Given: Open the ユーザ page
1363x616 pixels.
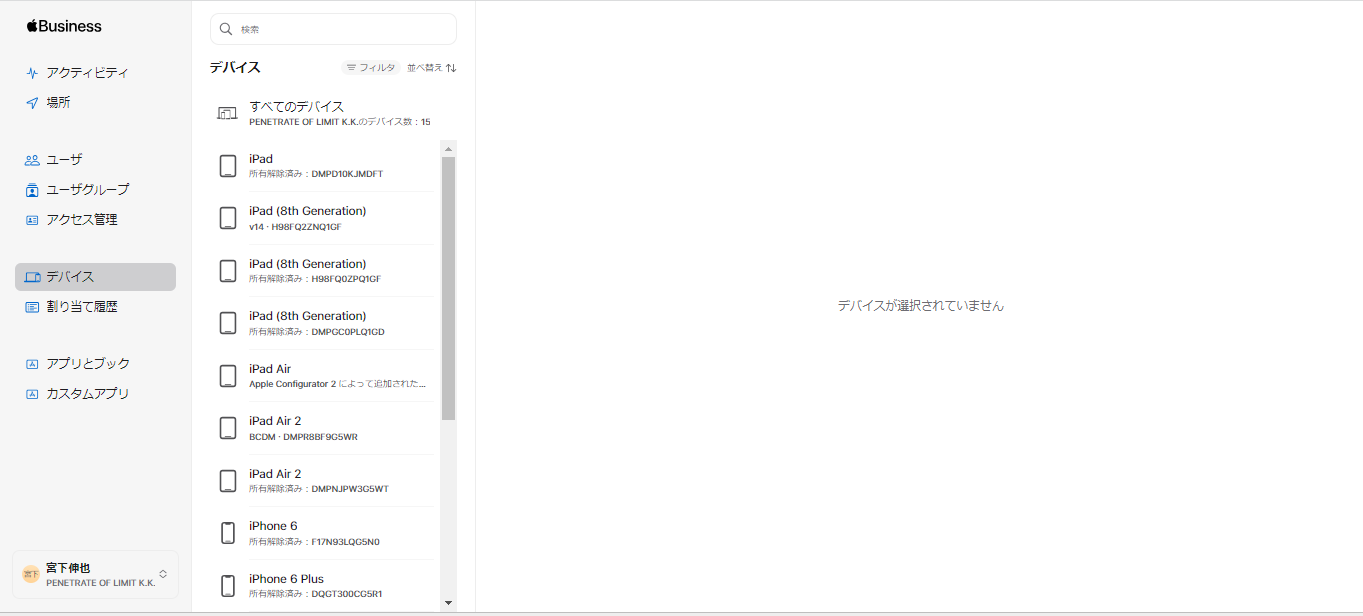Looking at the screenshot, I should (x=95, y=160).
